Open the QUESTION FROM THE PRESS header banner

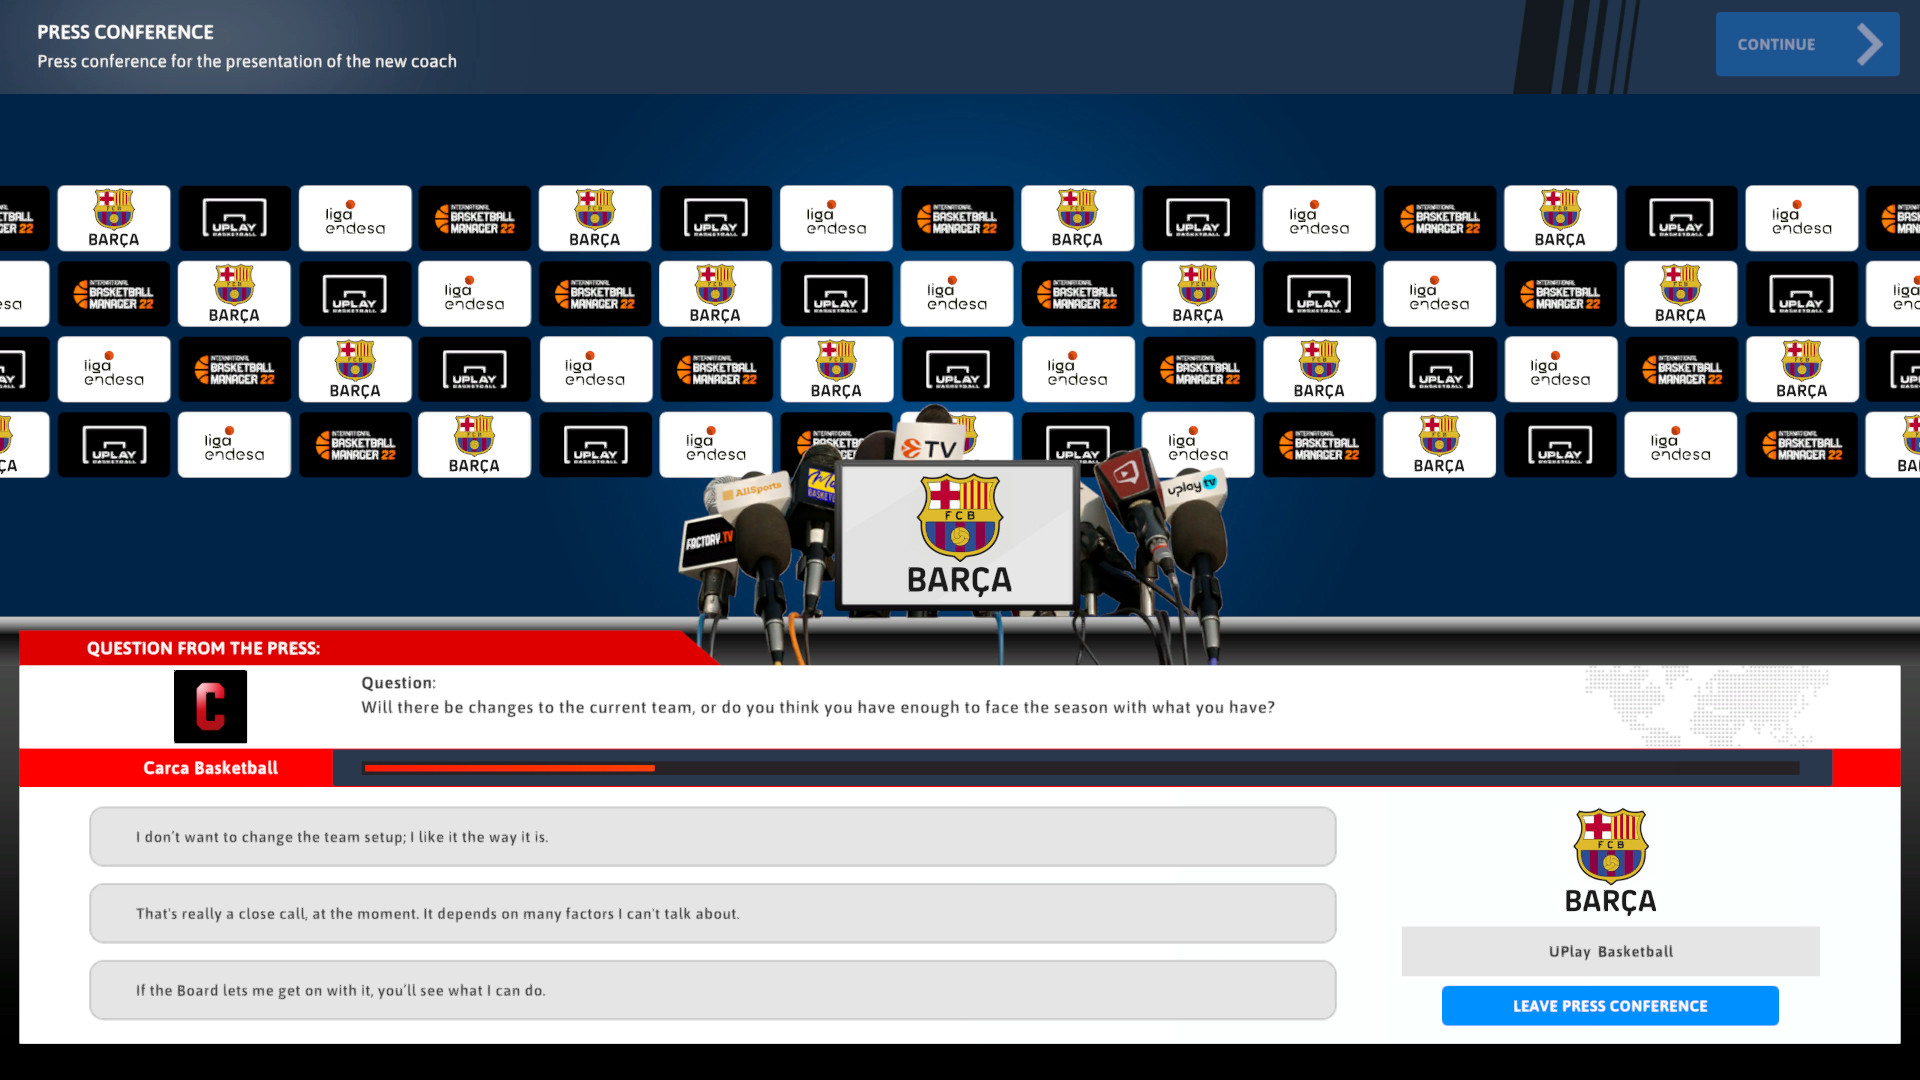tap(203, 648)
